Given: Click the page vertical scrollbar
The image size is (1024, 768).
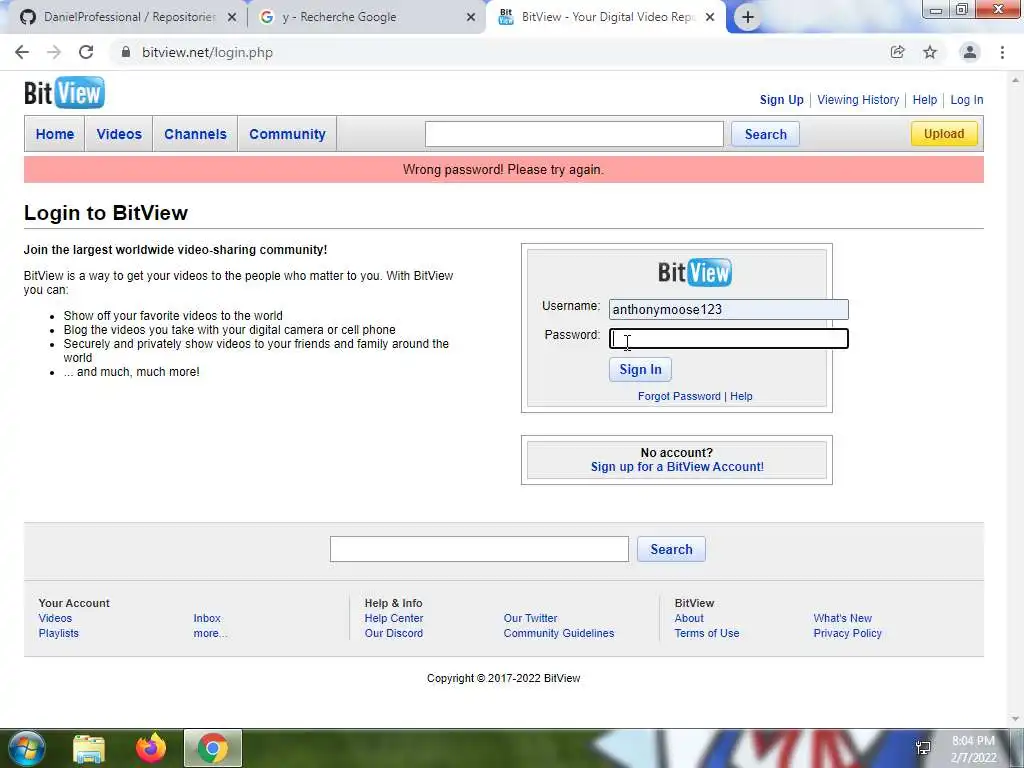Looking at the screenshot, I should [x=1015, y=398].
